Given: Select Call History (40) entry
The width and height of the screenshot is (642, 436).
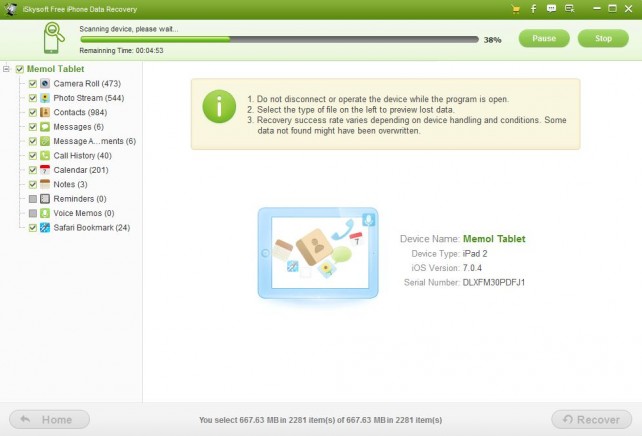Looking at the screenshot, I should (x=83, y=156).
